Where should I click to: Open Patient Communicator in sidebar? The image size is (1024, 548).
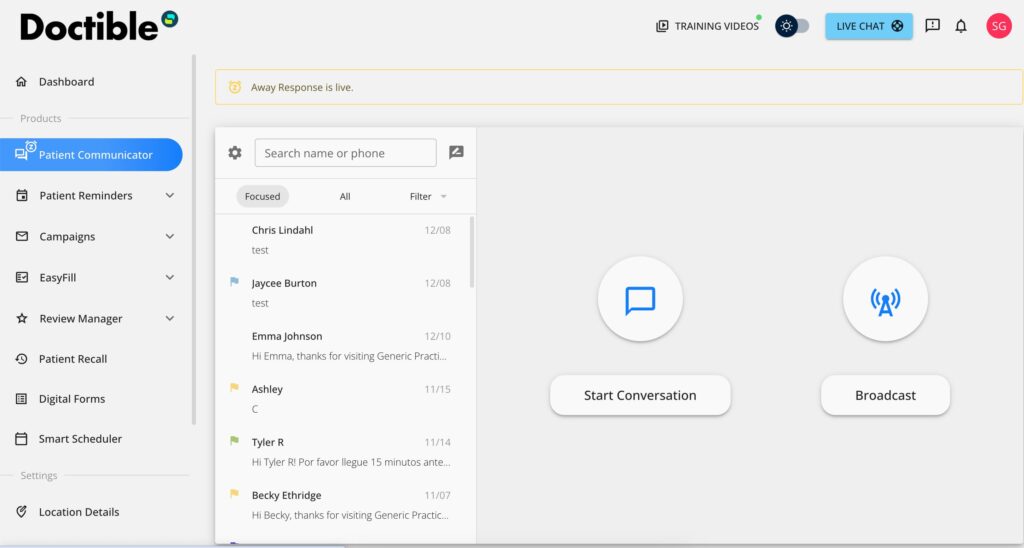pos(91,155)
